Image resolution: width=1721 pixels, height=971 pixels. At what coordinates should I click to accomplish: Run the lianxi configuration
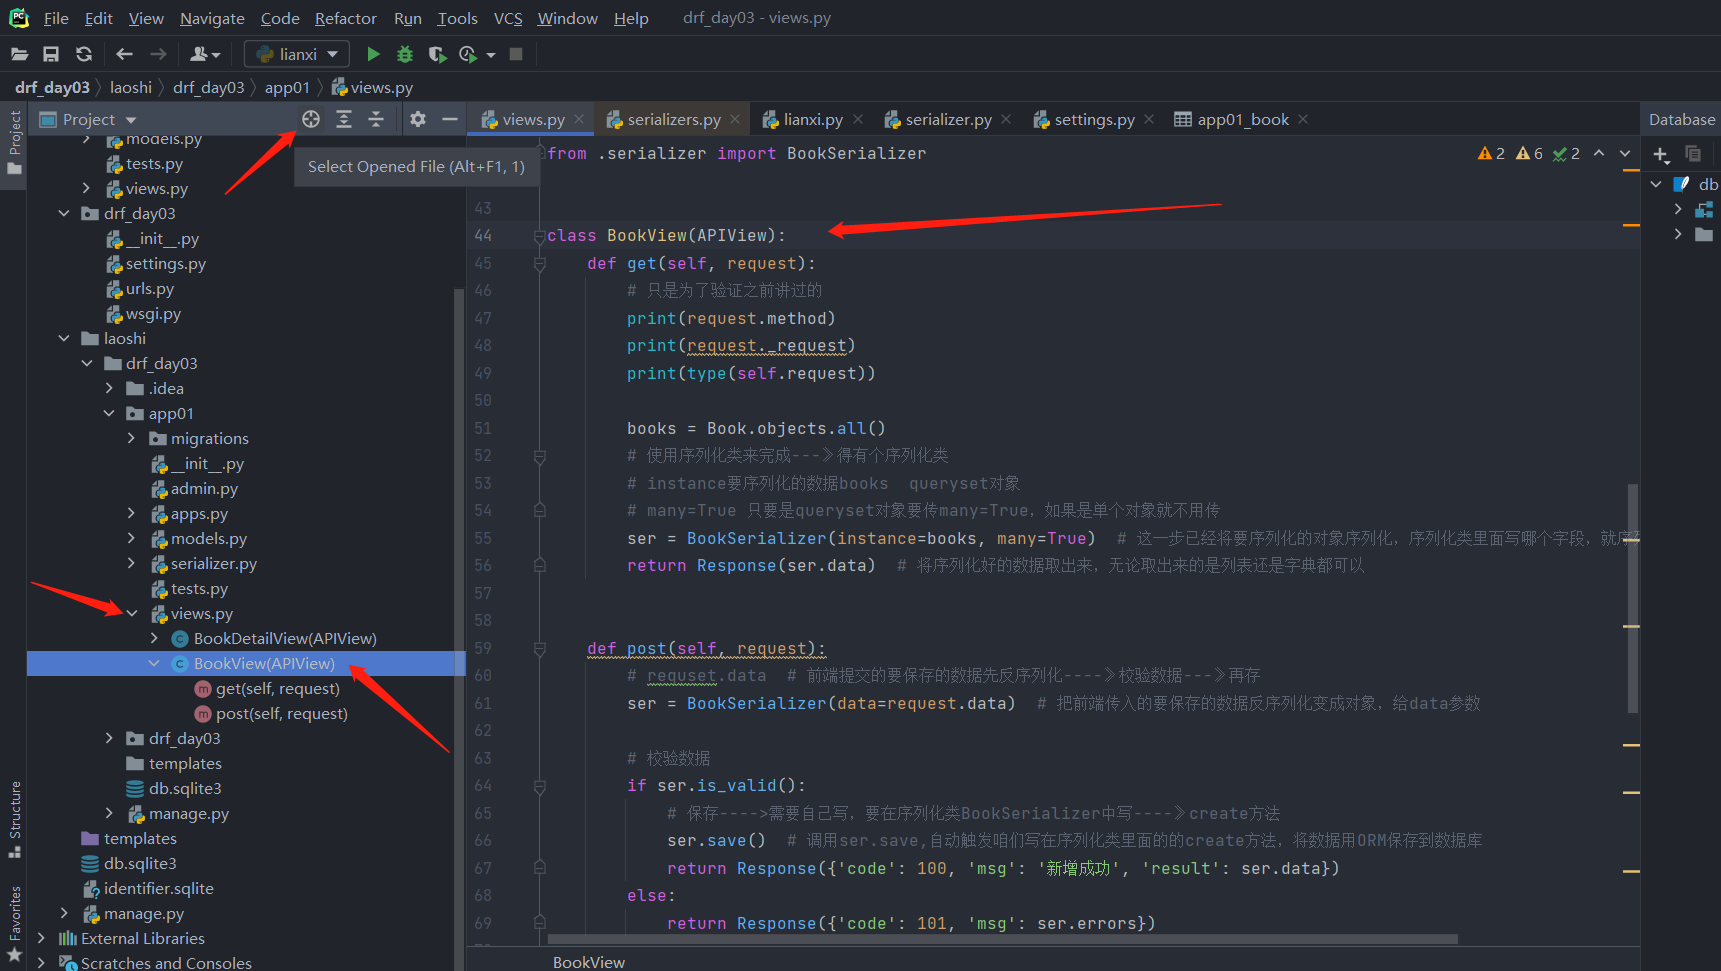[x=373, y=54]
